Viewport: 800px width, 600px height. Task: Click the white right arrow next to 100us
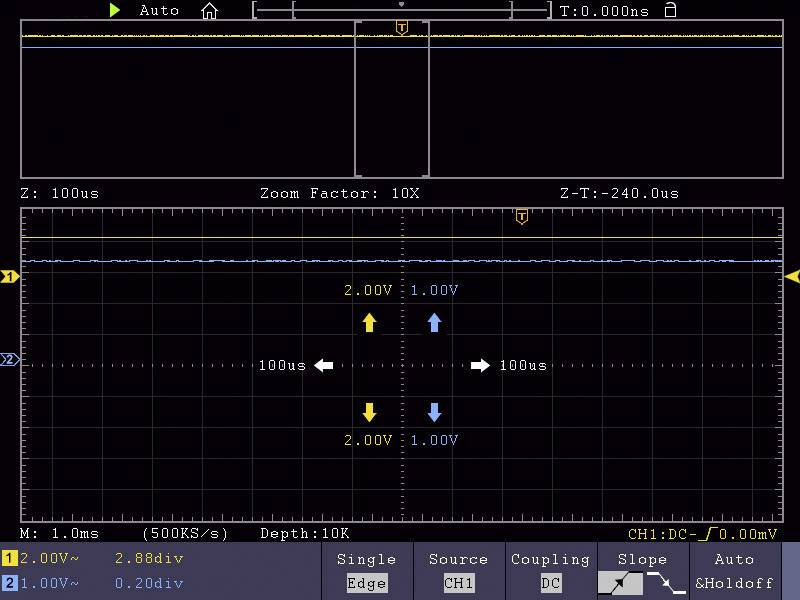[478, 365]
